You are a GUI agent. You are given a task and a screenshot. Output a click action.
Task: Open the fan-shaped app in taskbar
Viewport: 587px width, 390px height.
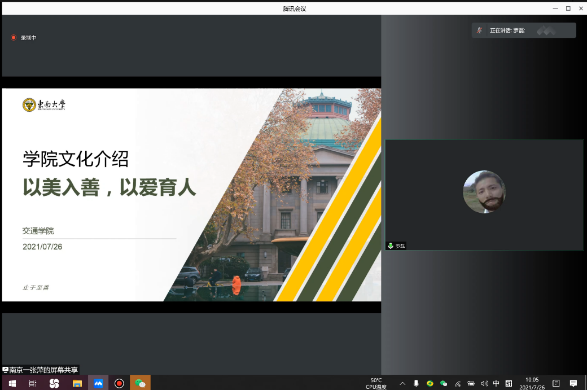(54, 383)
